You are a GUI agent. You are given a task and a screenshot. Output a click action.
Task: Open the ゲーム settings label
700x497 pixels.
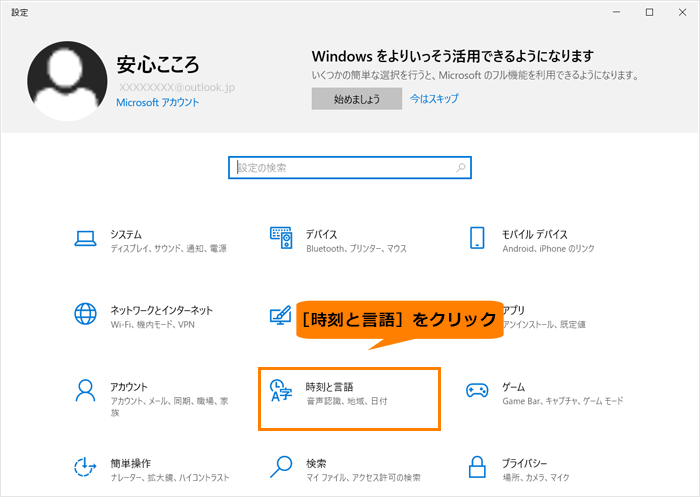[x=513, y=387]
